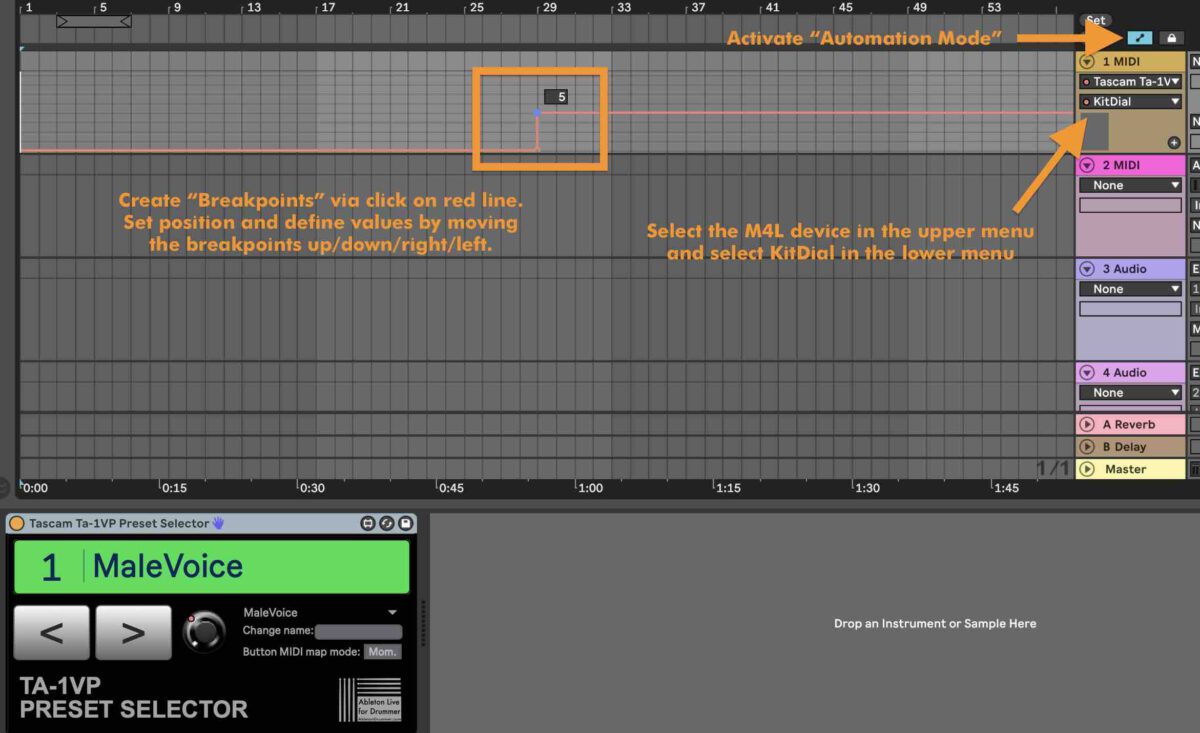
Task: Select the B Delay track name
Action: tap(1125, 447)
